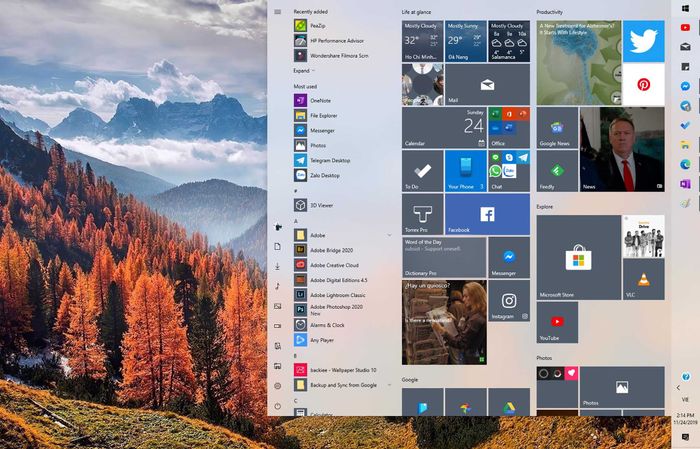The image size is (700, 449).
Task: Click the Power button in Start sidebar
Action: pos(278,406)
